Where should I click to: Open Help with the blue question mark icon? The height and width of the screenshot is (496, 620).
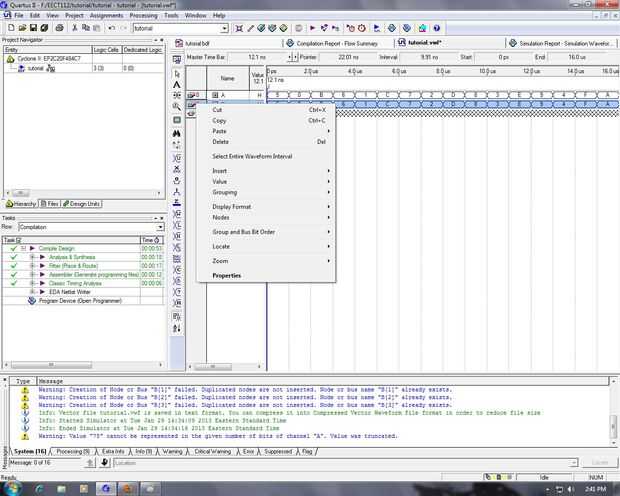[437, 28]
